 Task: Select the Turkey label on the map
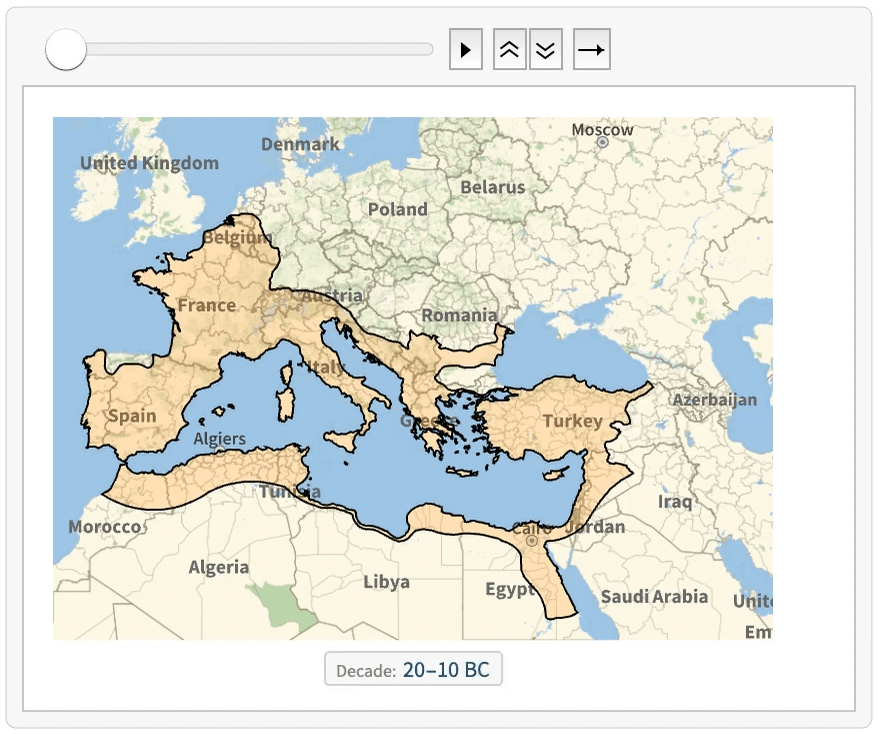(x=573, y=421)
